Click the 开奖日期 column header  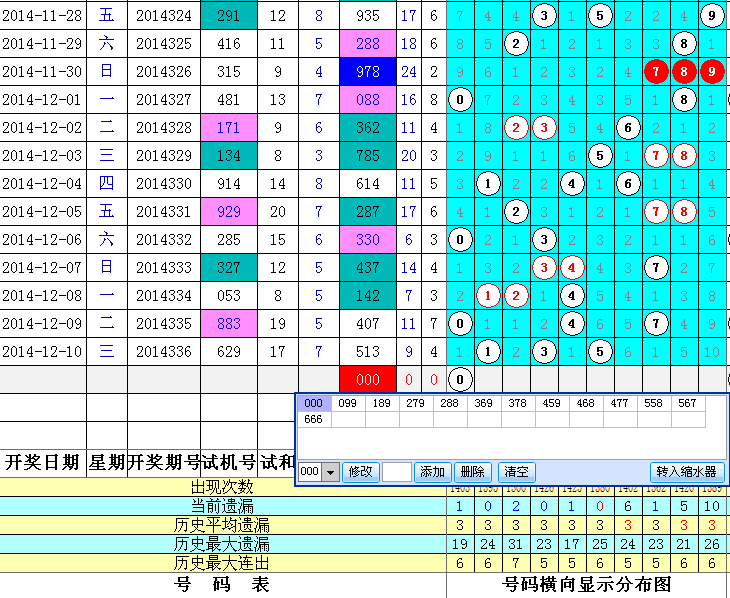[43, 462]
